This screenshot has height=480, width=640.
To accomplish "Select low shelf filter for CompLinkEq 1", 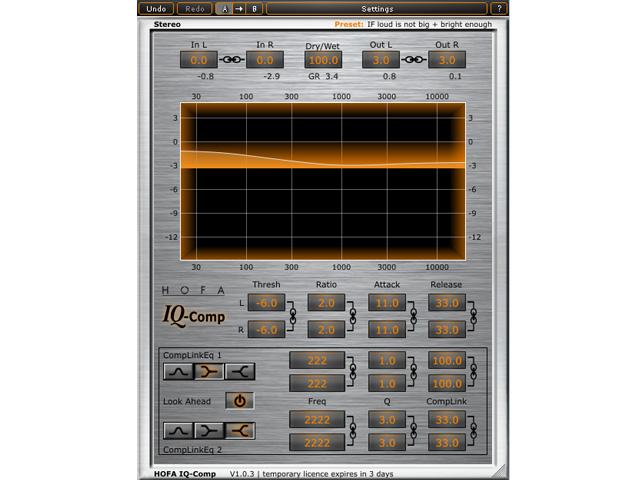I will pyautogui.click(x=209, y=371).
